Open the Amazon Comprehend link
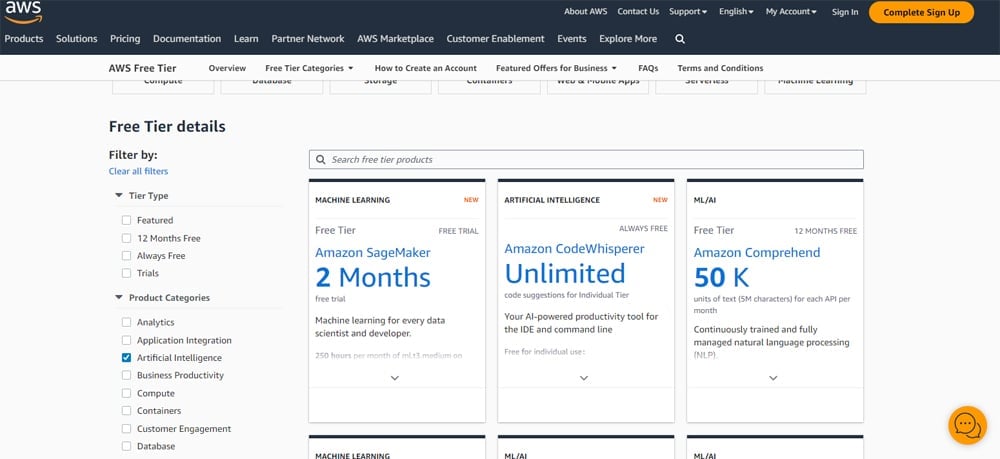 [757, 252]
